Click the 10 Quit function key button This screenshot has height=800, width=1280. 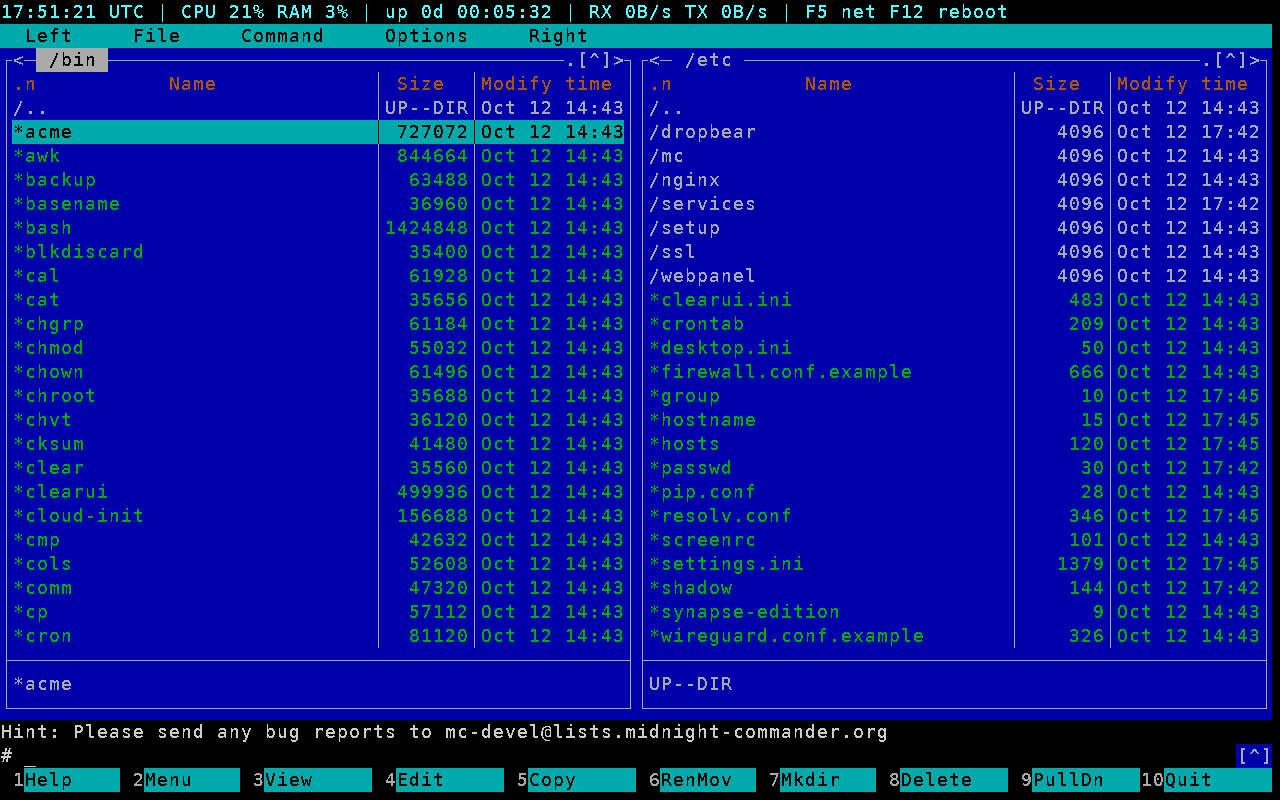tap(1206, 780)
